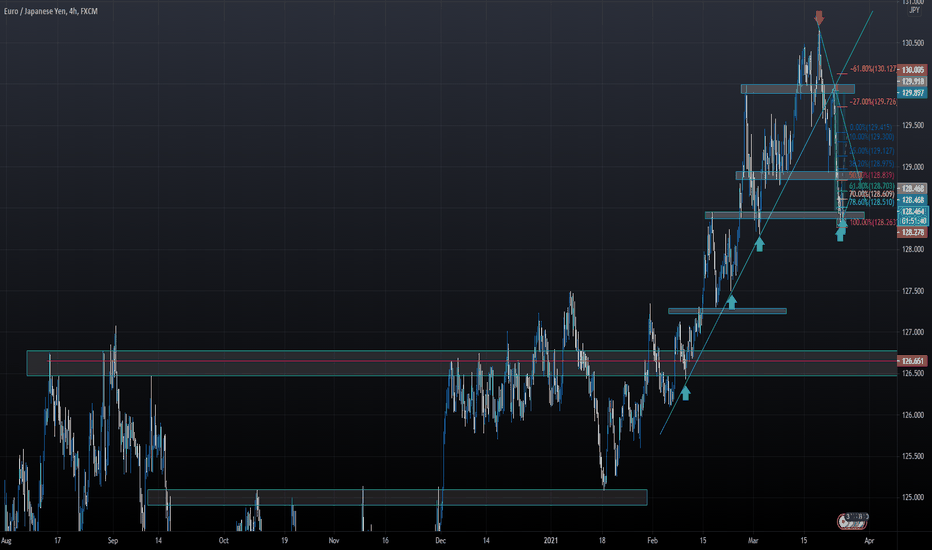This screenshot has height=550, width=932.
Task: Click the 25.00%(129.127) Fibonacci level label
Action: coord(871,151)
